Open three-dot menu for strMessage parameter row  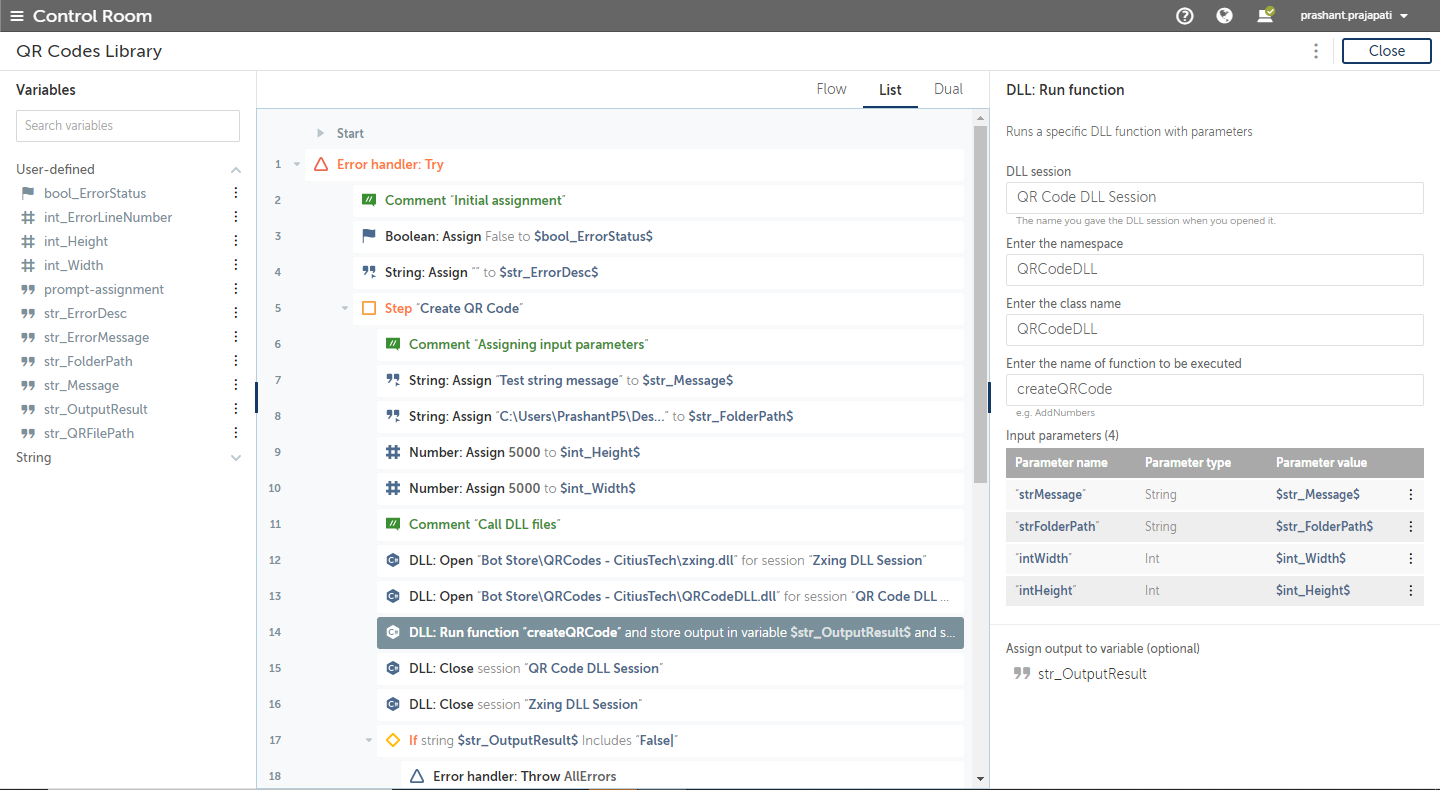[1411, 494]
